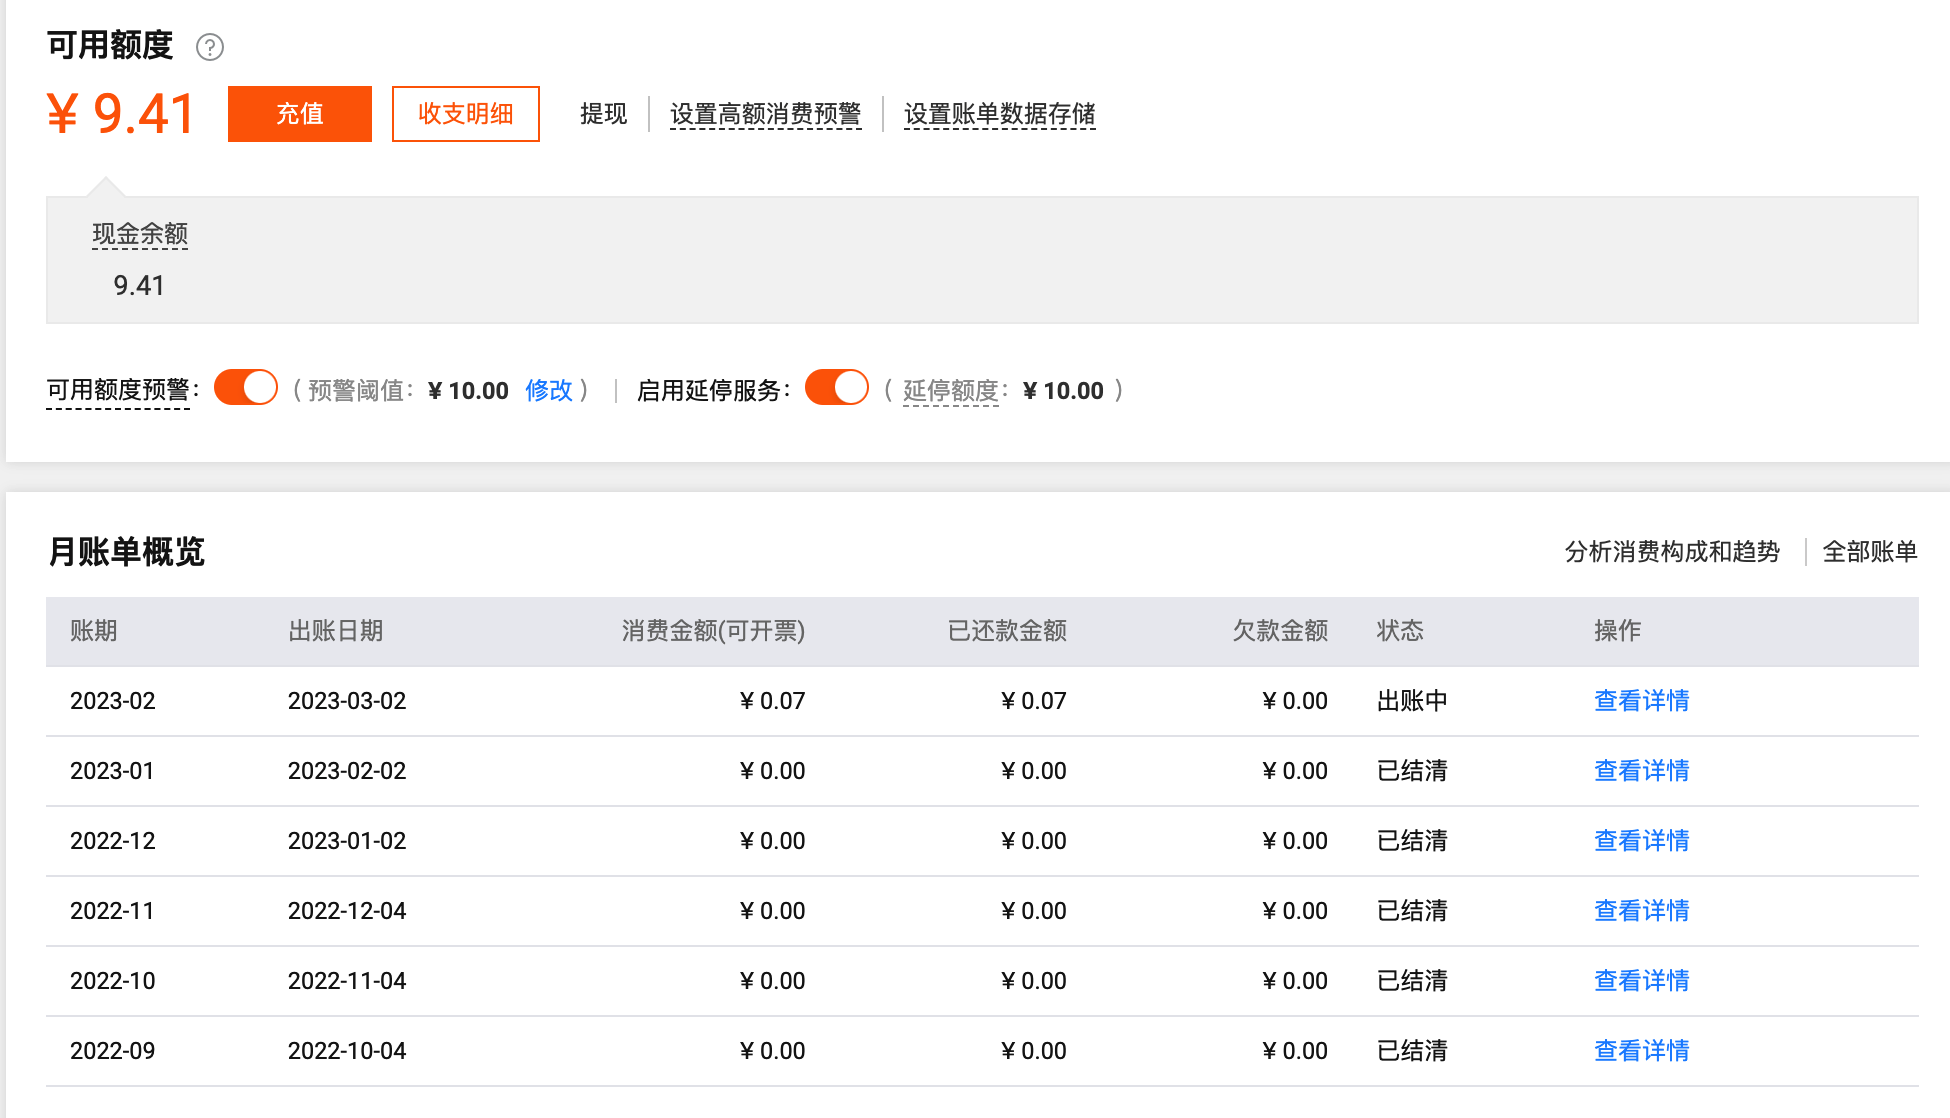Viewport: 1950px width, 1118px height.
Task: Click the 提现 link
Action: tap(603, 114)
